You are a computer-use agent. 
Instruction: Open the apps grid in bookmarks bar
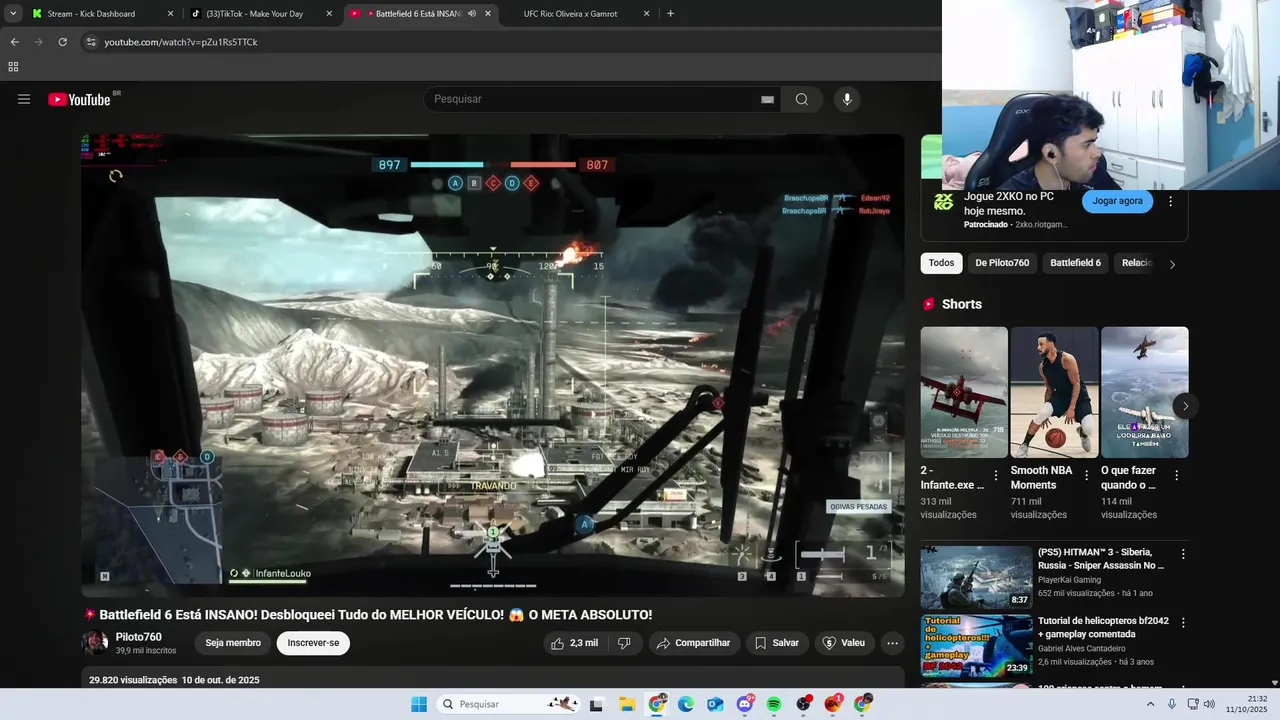pos(13,67)
